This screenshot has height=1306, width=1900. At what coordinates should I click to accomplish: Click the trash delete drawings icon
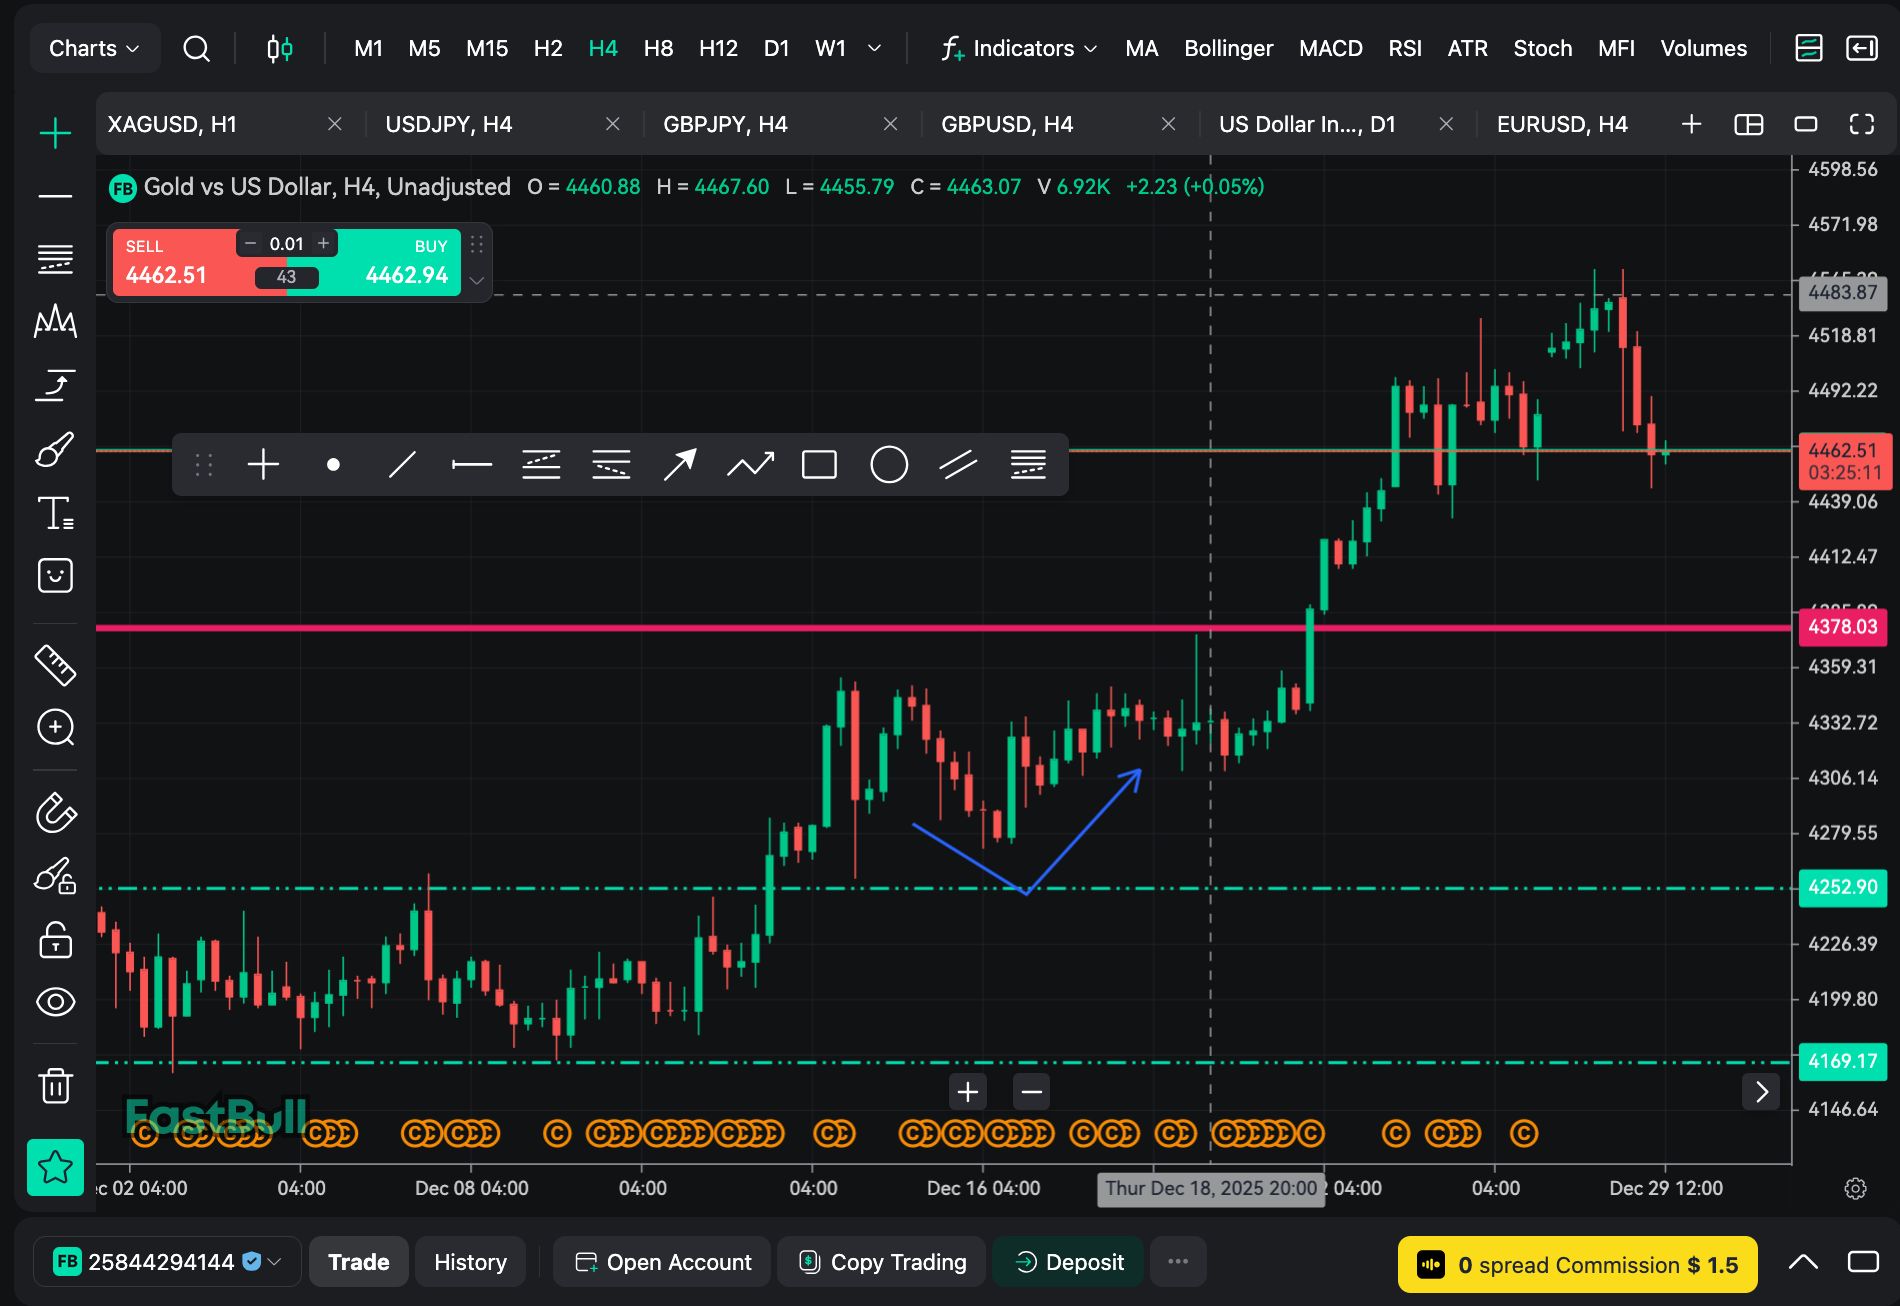point(55,1085)
